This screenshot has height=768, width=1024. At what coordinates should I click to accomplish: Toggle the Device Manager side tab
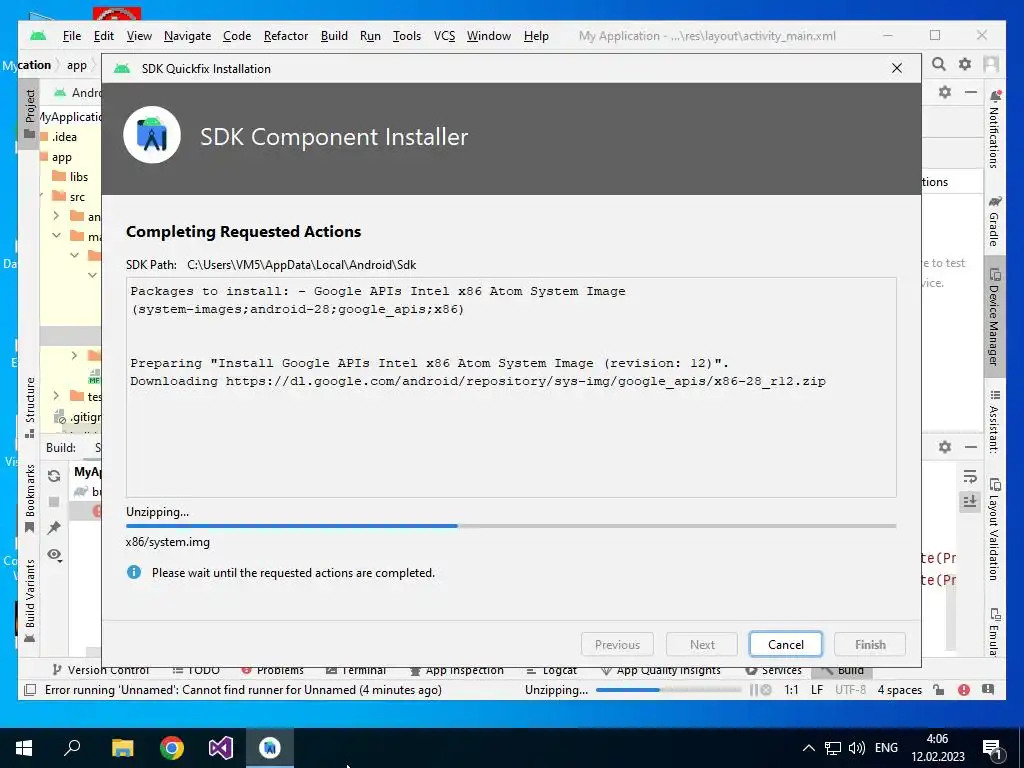[994, 317]
